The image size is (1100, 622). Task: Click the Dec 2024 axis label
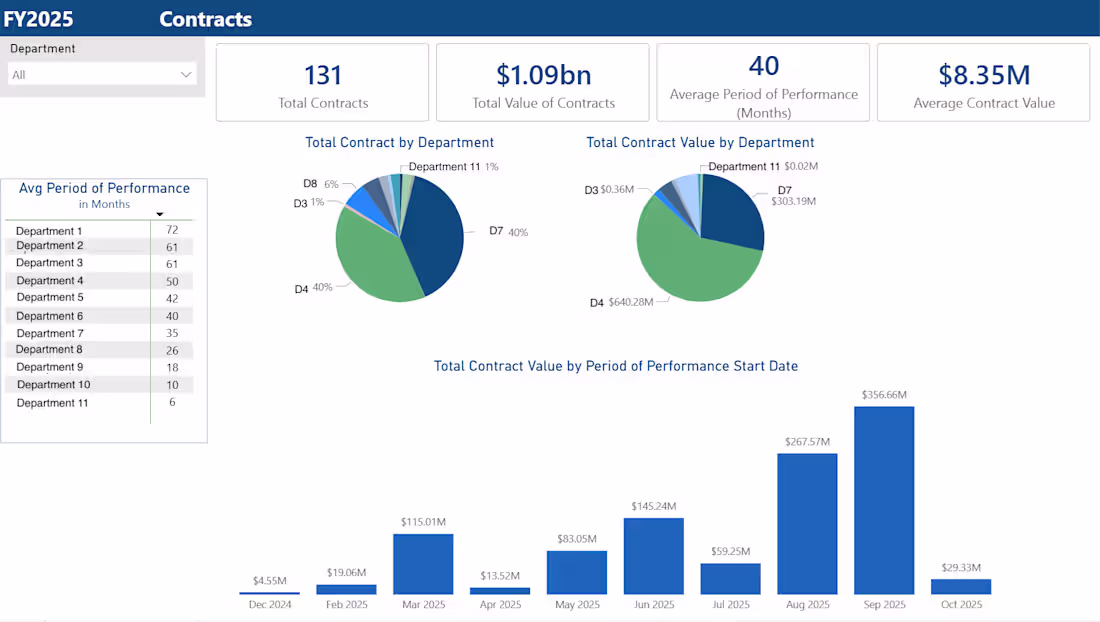click(x=269, y=604)
